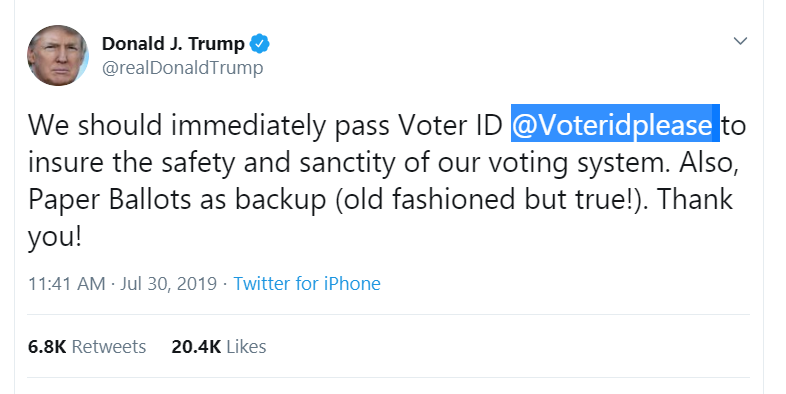This screenshot has width=786, height=394.
Task: Open the profile avatar photo
Action: pos(58,55)
